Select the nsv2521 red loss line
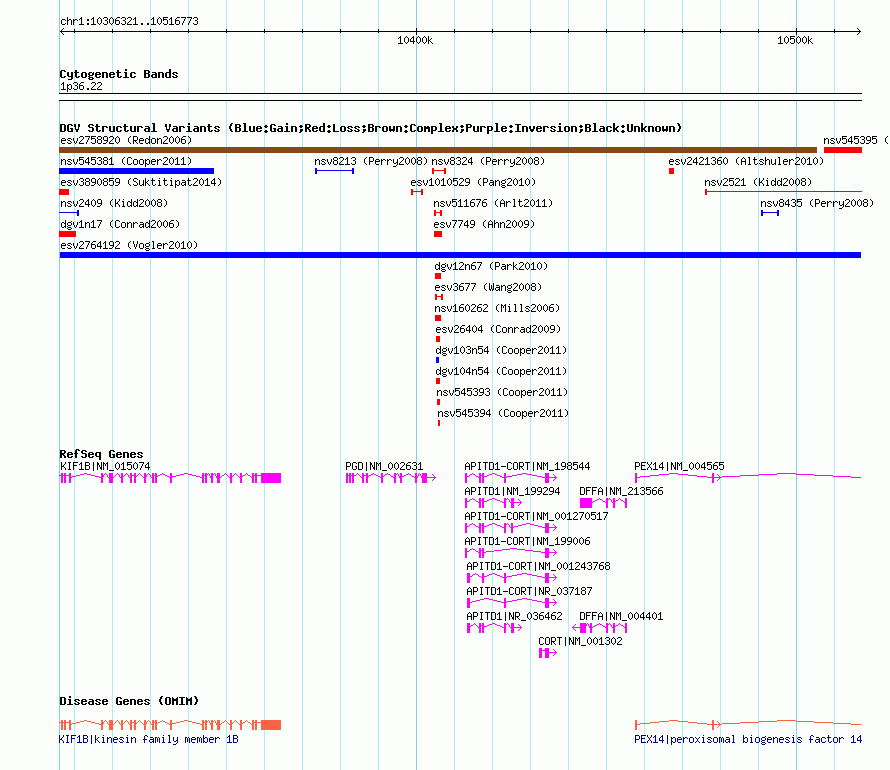890x770 pixels. 783,192
